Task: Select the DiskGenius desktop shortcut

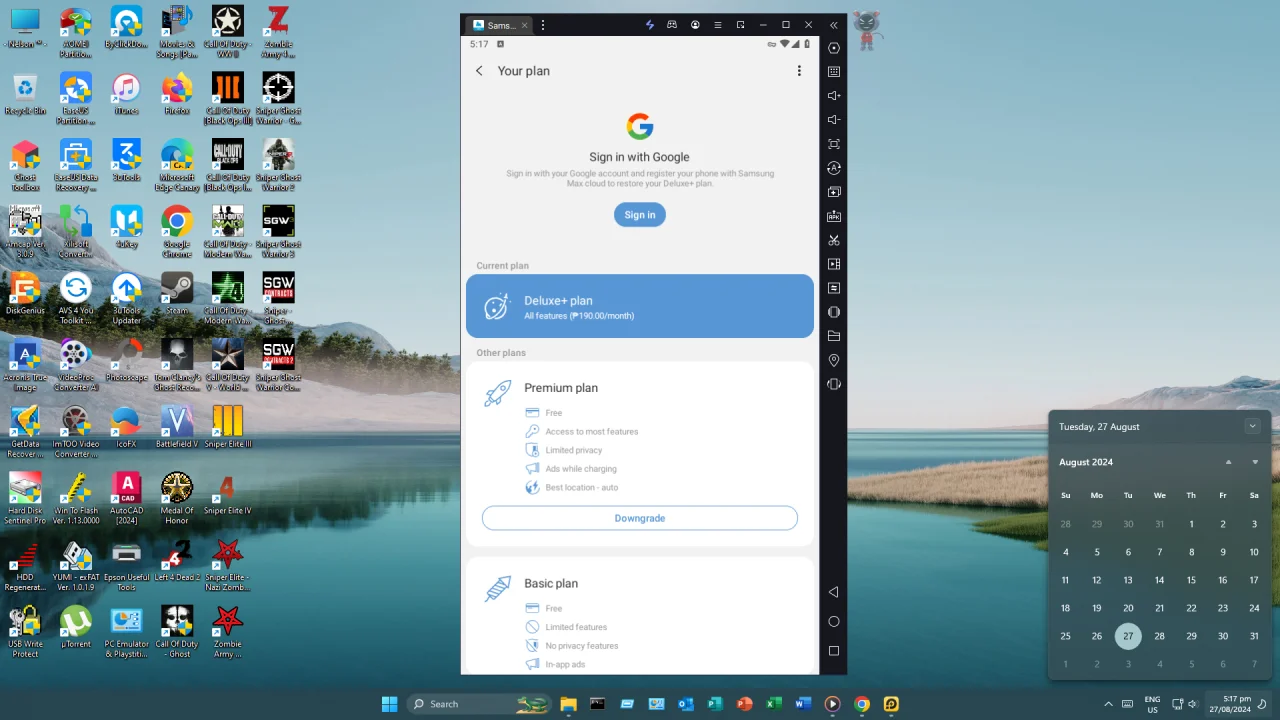Action: pos(25,294)
